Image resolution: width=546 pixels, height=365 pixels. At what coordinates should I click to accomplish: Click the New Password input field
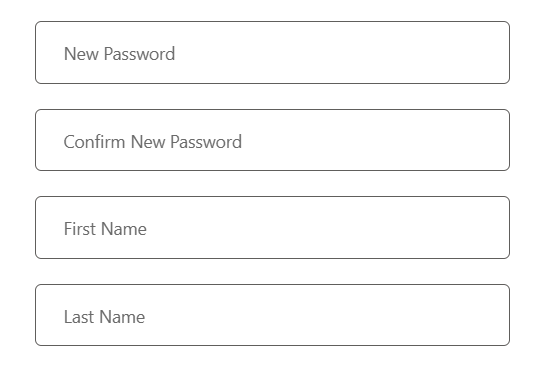point(272,53)
